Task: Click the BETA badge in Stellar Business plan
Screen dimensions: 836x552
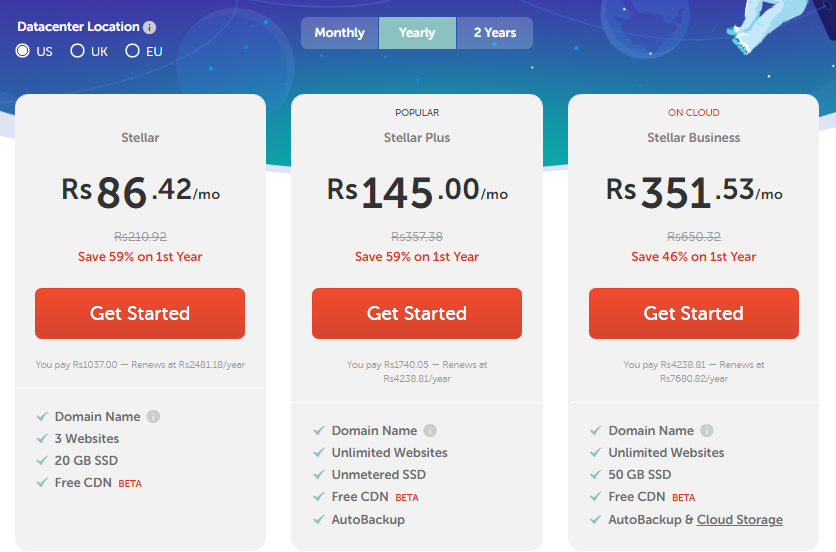Action: click(x=683, y=498)
